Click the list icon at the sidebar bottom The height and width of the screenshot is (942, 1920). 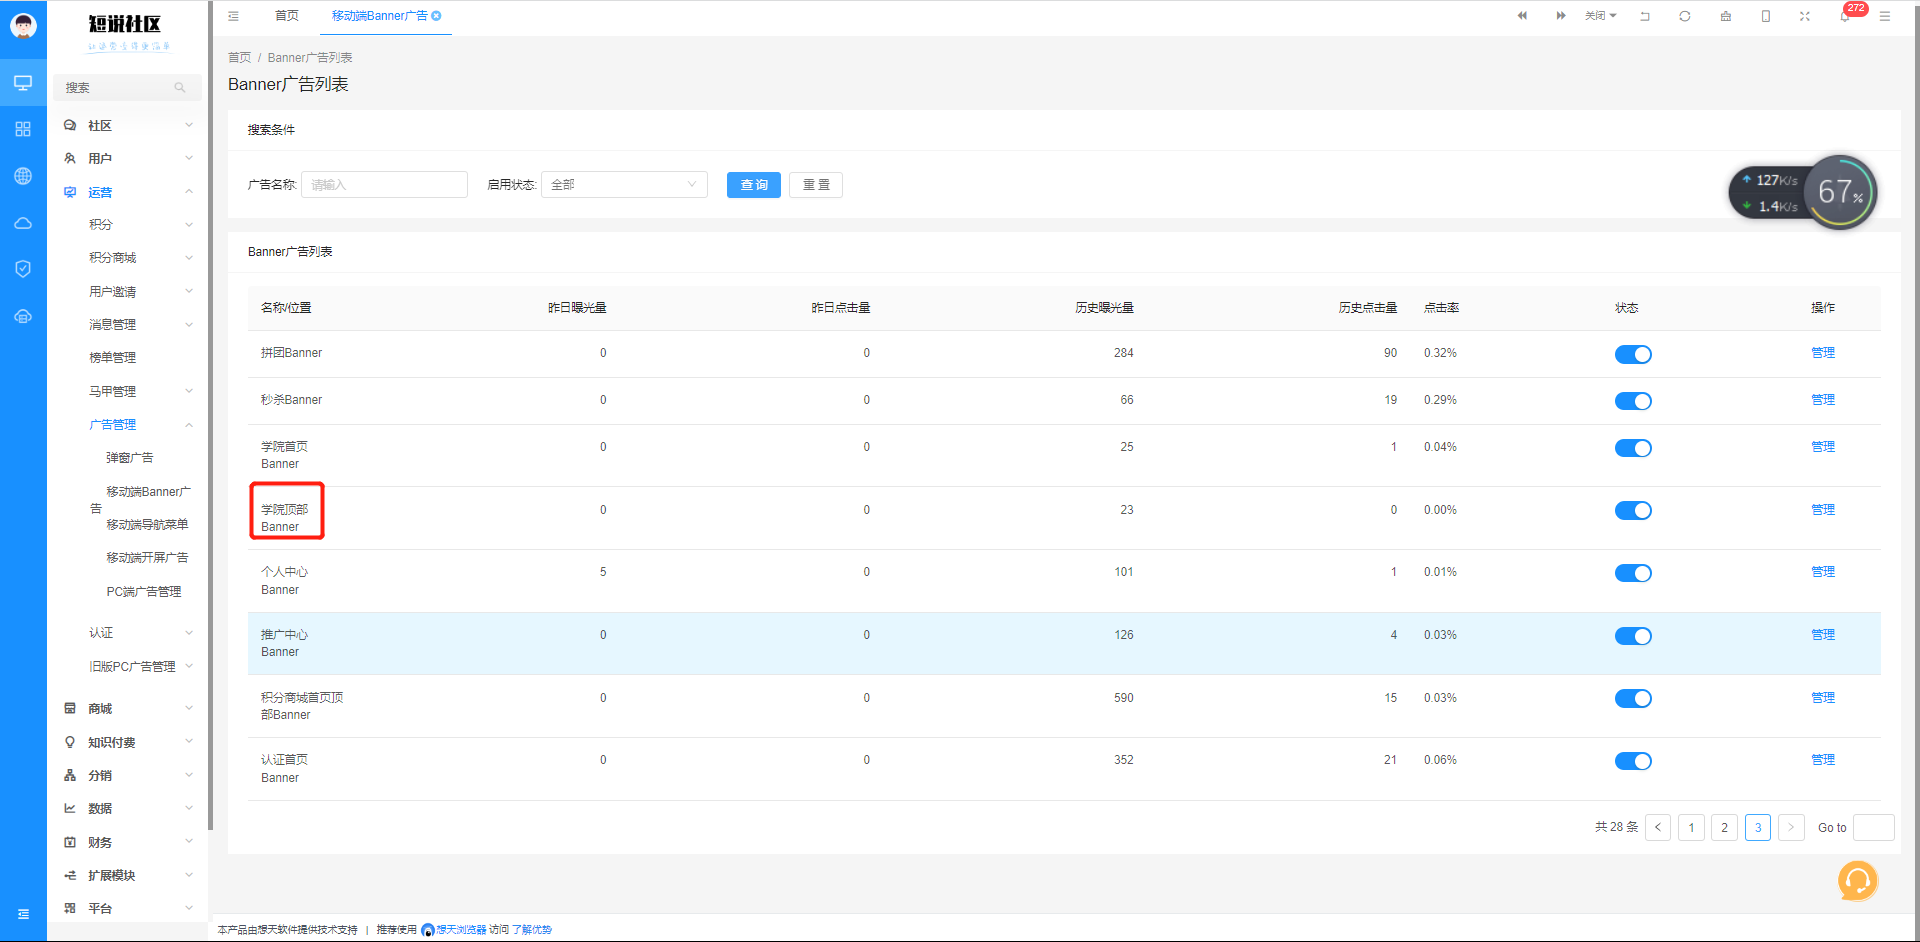23,914
